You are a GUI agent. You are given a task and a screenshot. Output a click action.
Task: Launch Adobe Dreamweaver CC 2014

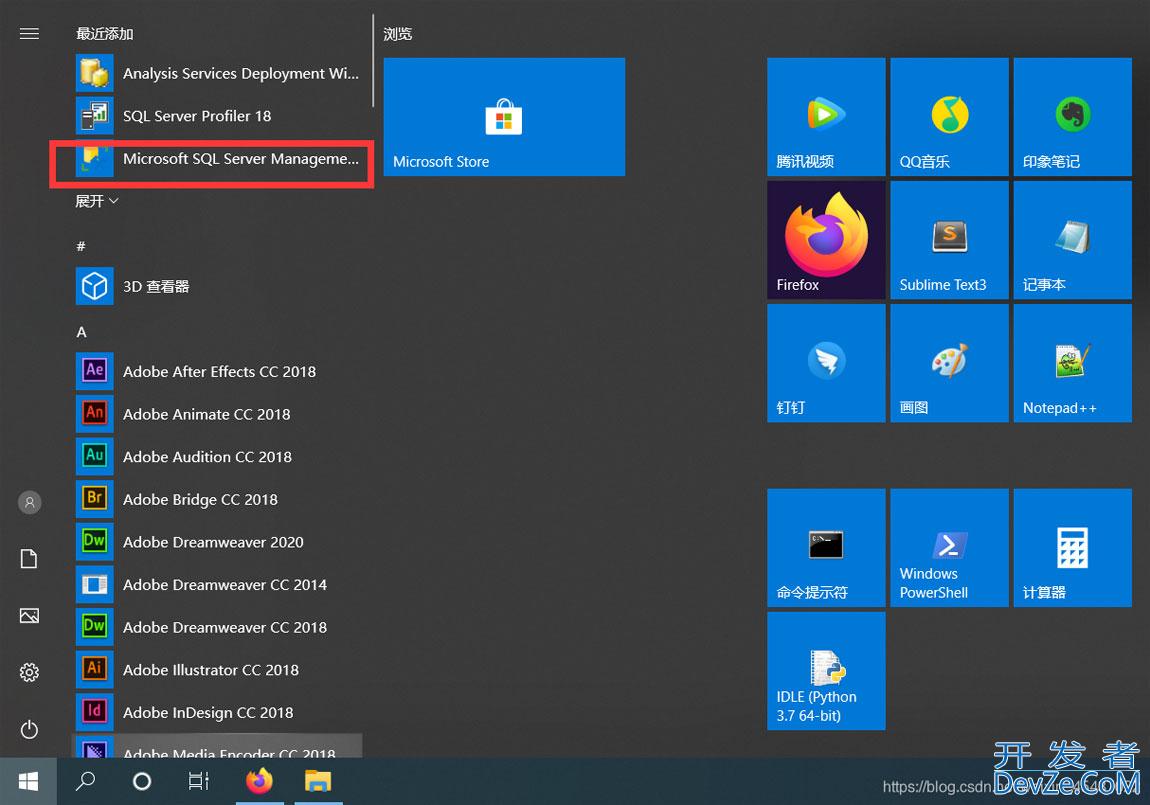click(219, 584)
